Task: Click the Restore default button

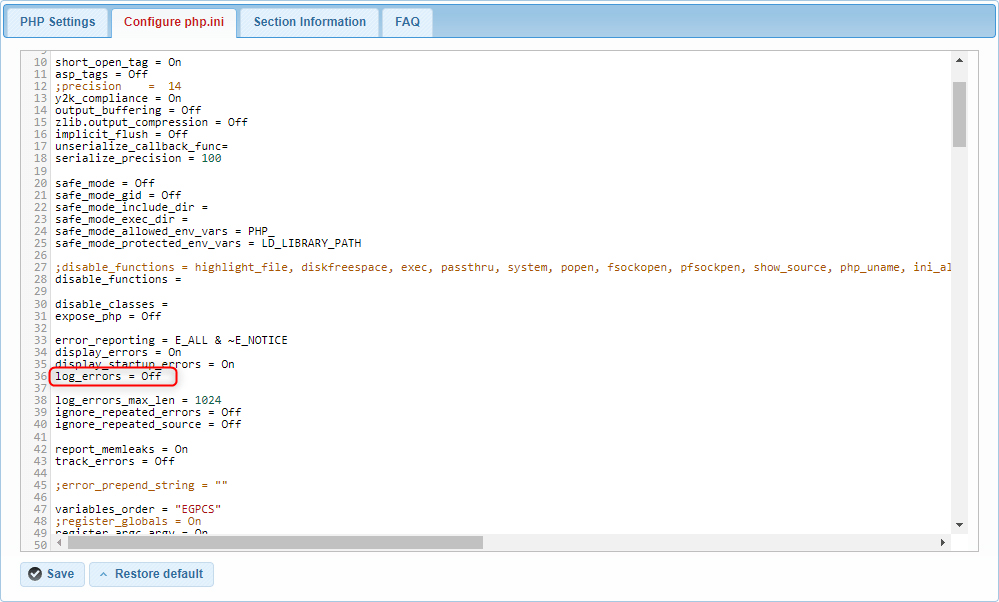Action: (151, 574)
